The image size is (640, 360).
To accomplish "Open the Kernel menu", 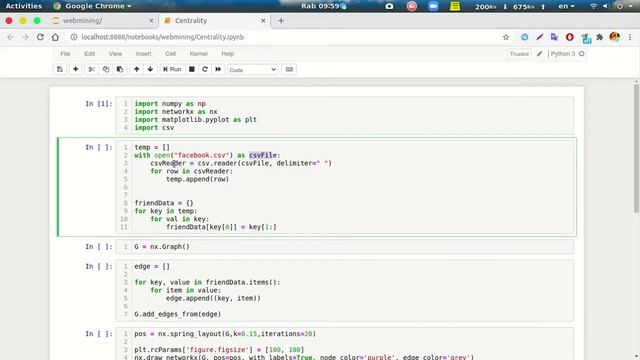I will pyautogui.click(x=198, y=54).
